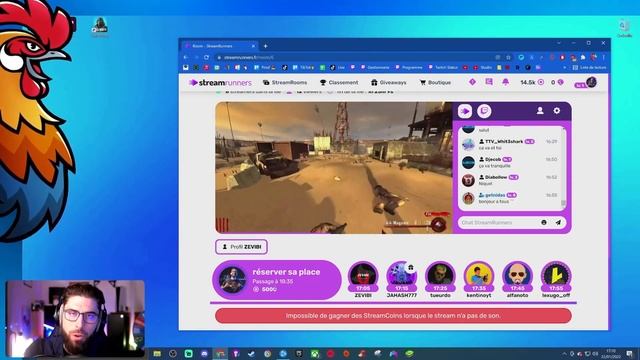Click the purple diamond icon in the header
Image resolution: width=640 pixels, height=360 pixels.
pyautogui.click(x=472, y=82)
